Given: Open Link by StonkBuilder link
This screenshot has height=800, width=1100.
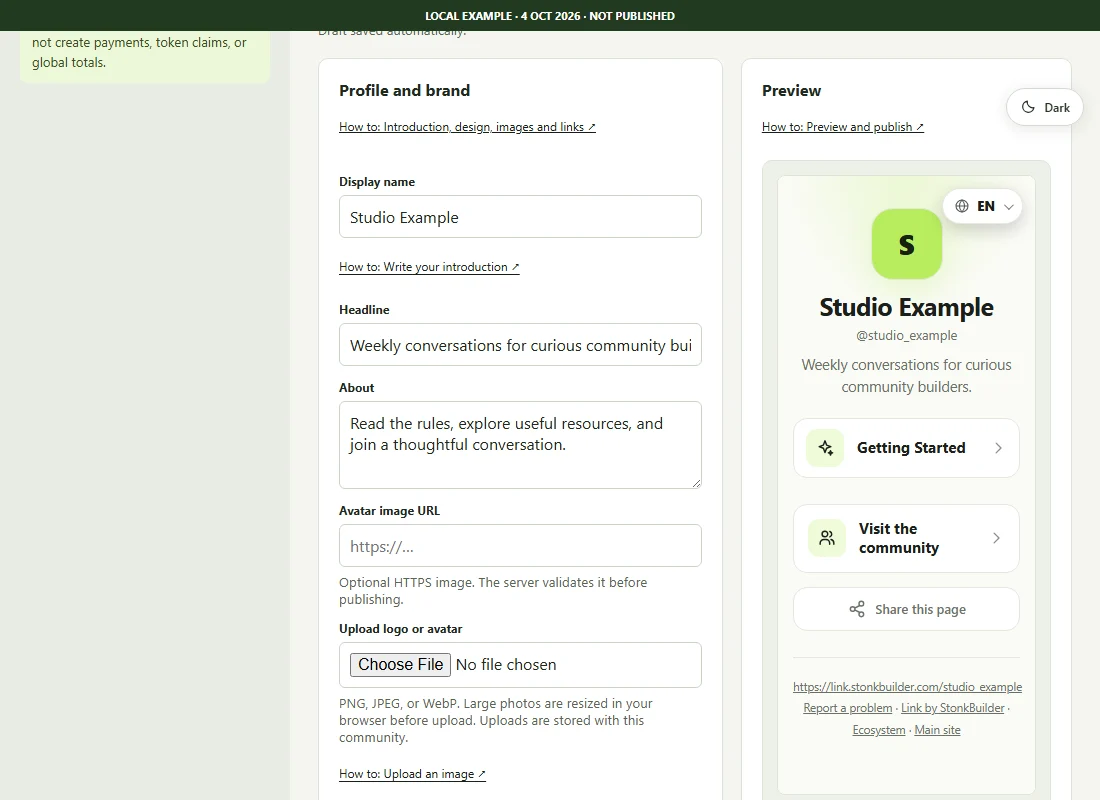Looking at the screenshot, I should coord(953,708).
